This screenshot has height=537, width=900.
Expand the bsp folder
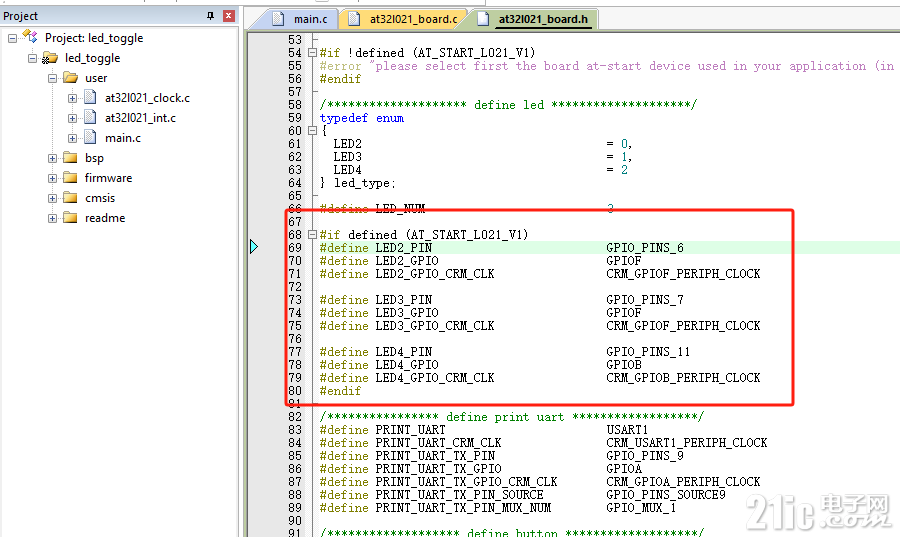click(x=52, y=158)
